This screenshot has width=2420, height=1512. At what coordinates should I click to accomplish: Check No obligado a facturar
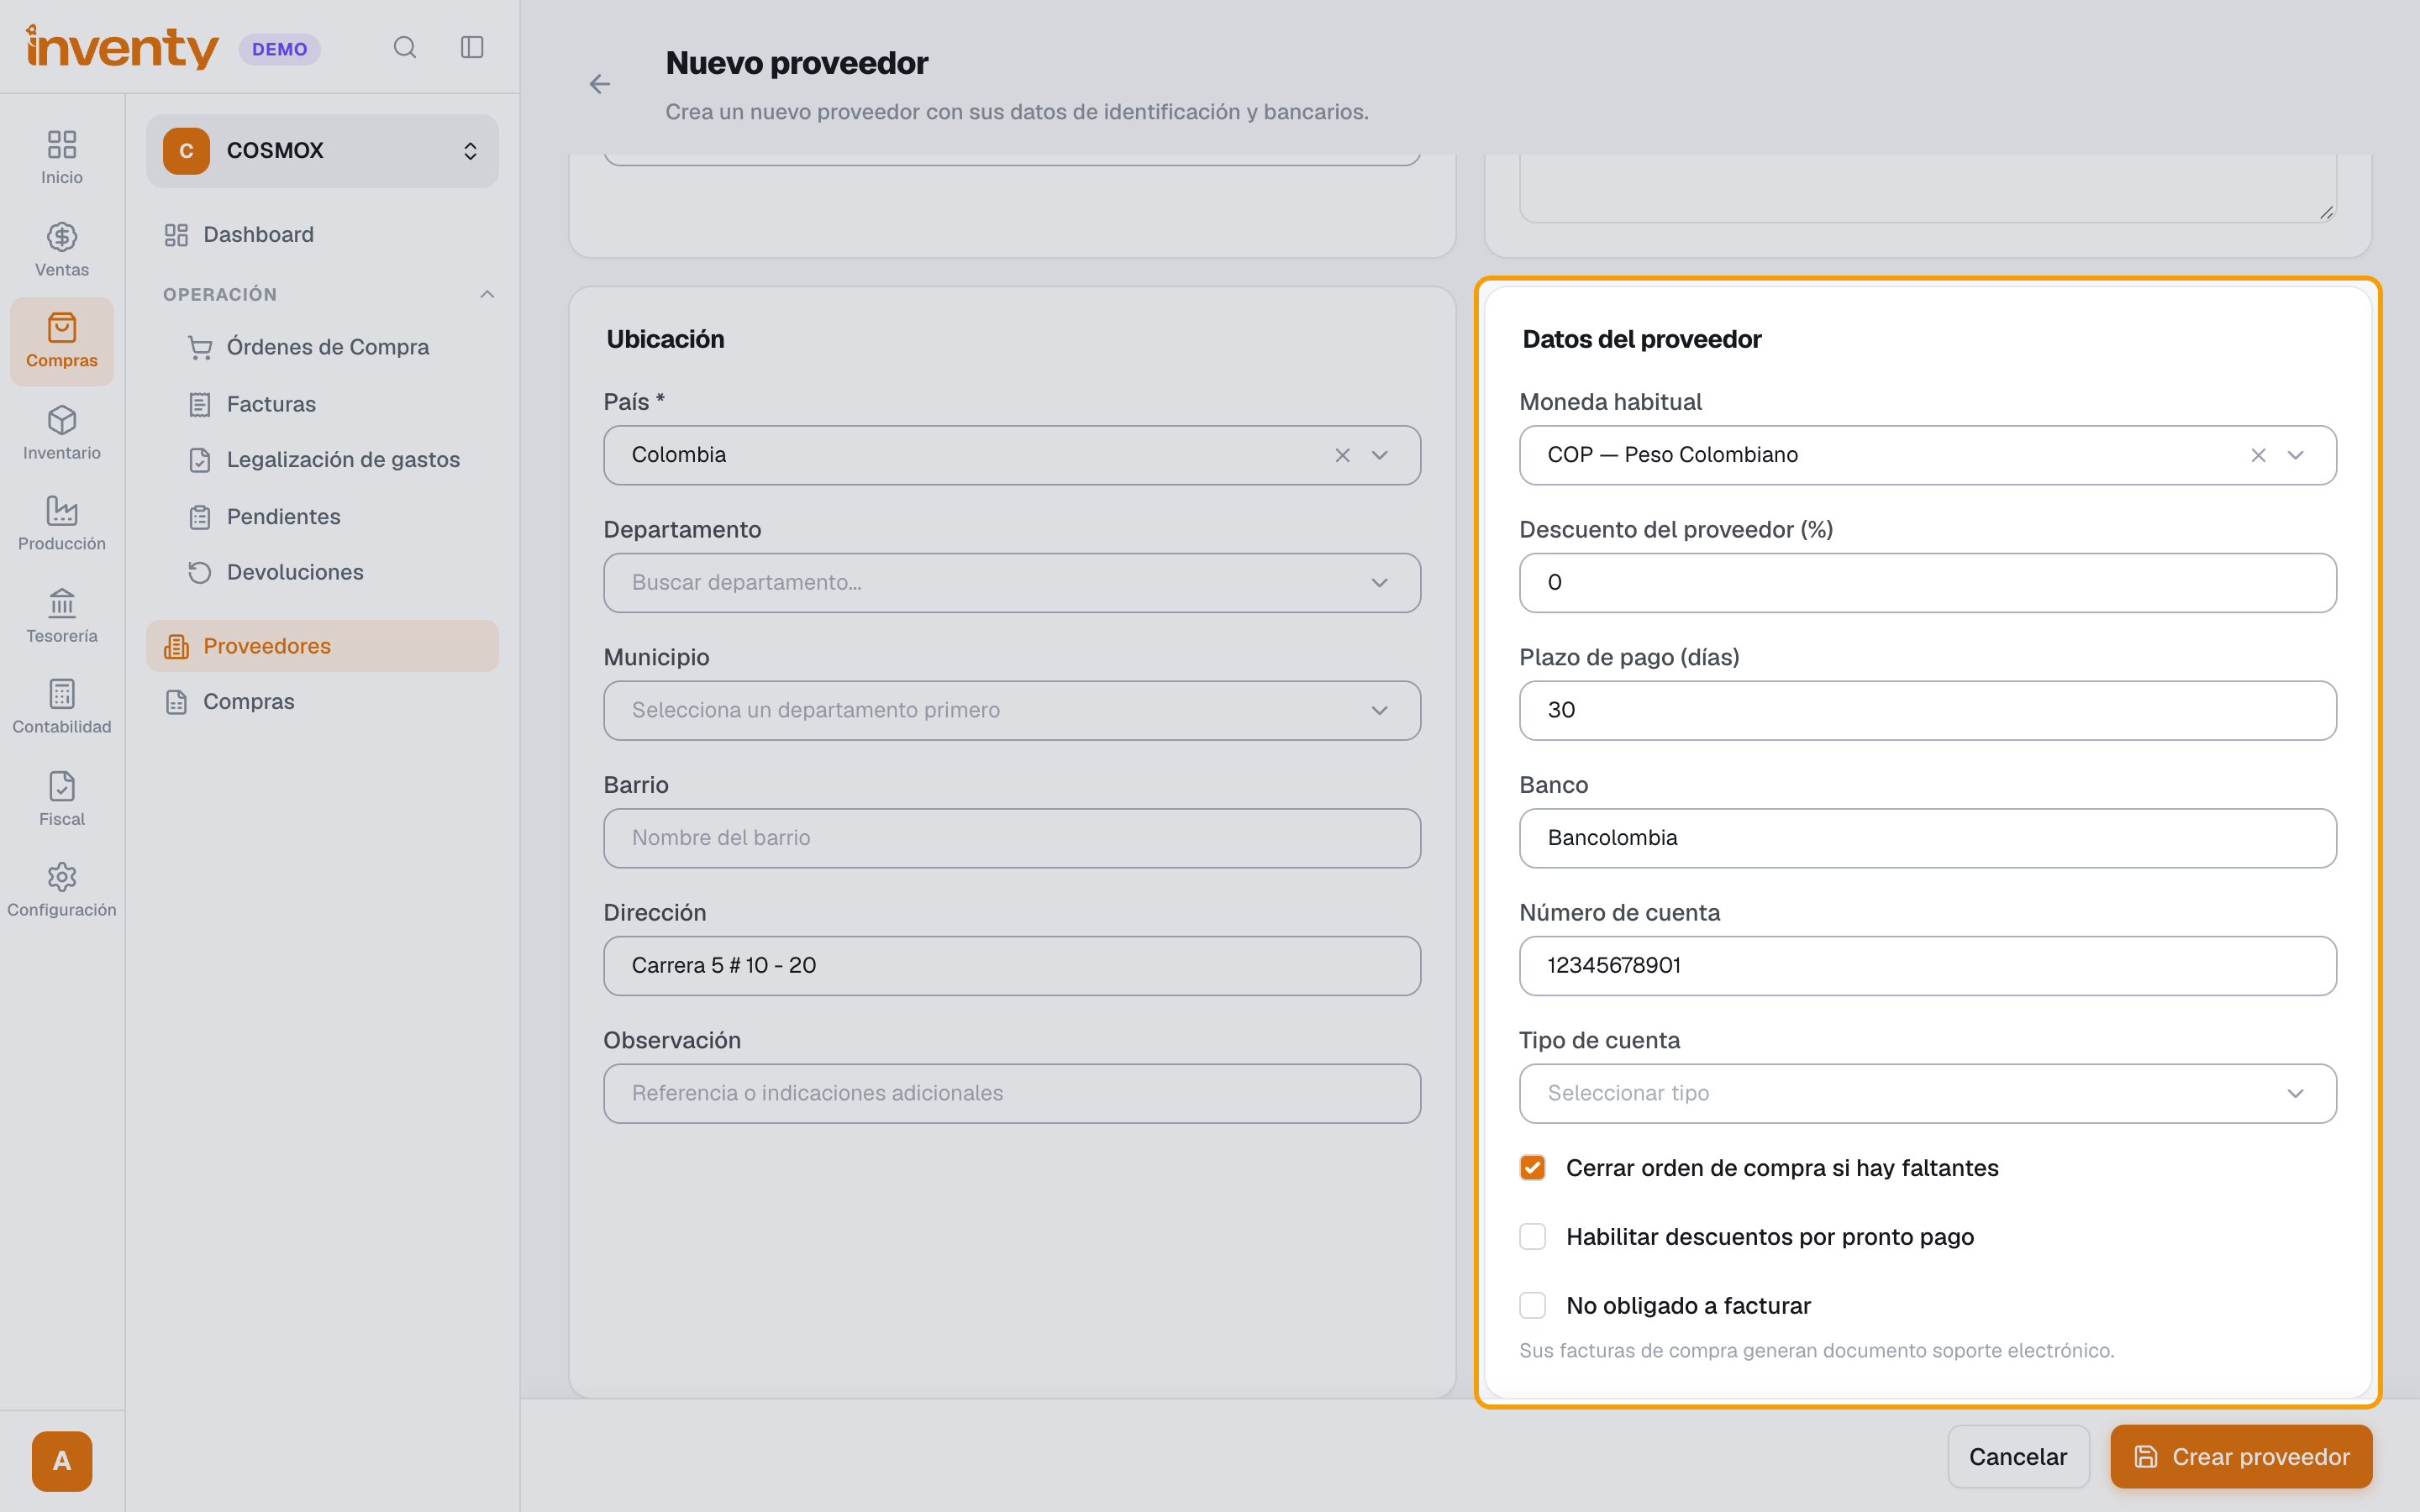pos(1532,1305)
